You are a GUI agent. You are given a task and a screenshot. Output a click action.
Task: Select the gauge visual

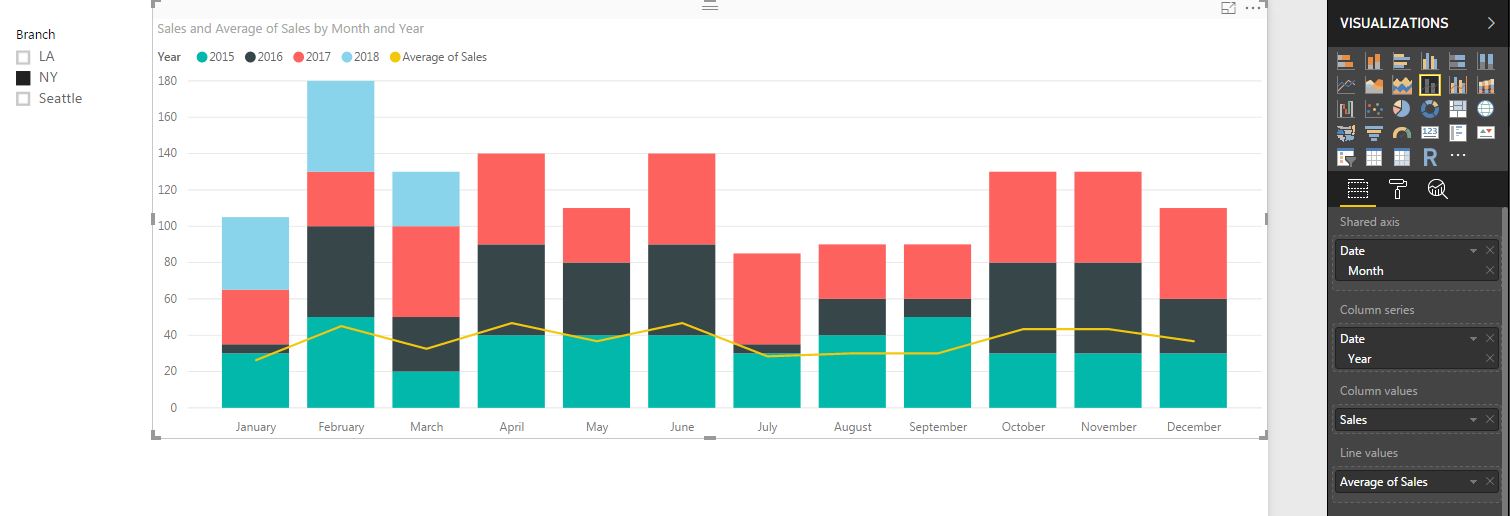pos(1402,133)
